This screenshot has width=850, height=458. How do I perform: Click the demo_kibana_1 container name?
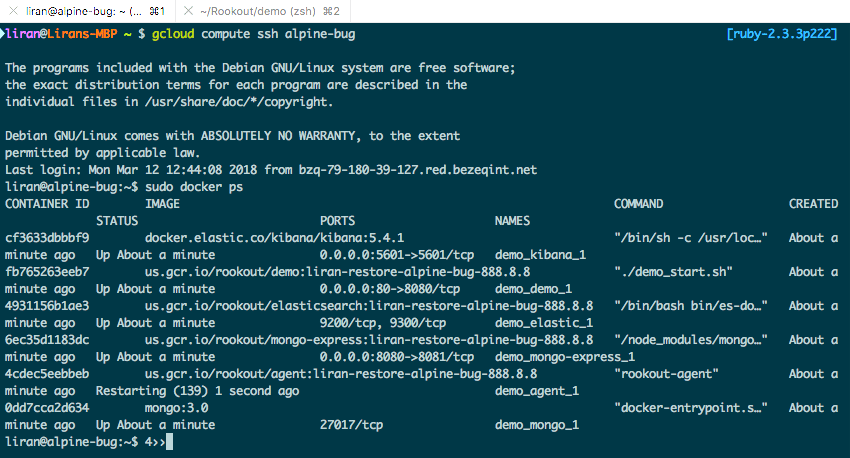tap(540, 255)
